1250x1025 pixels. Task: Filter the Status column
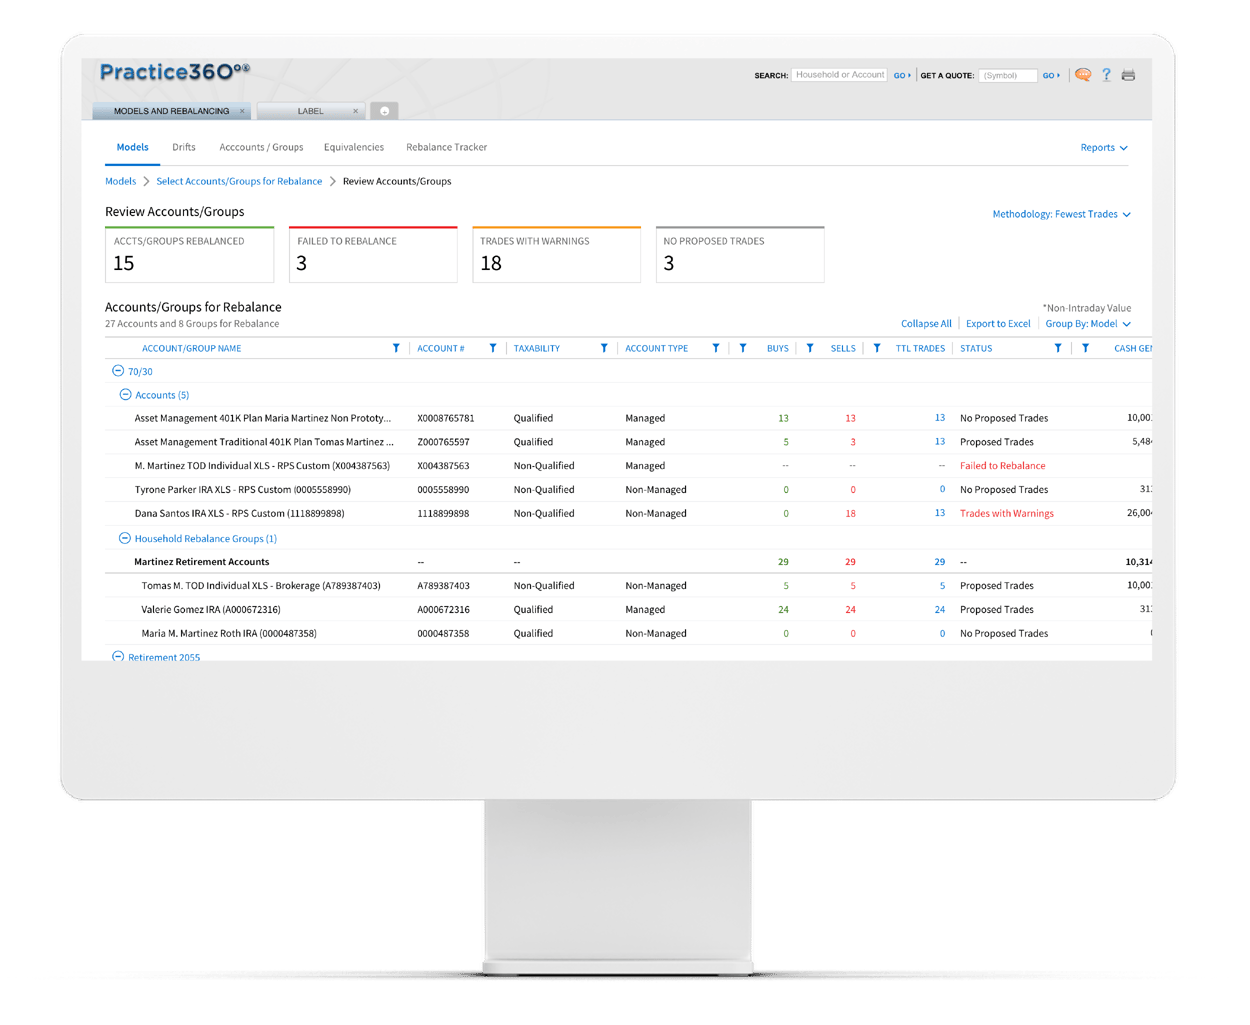pyautogui.click(x=1058, y=348)
